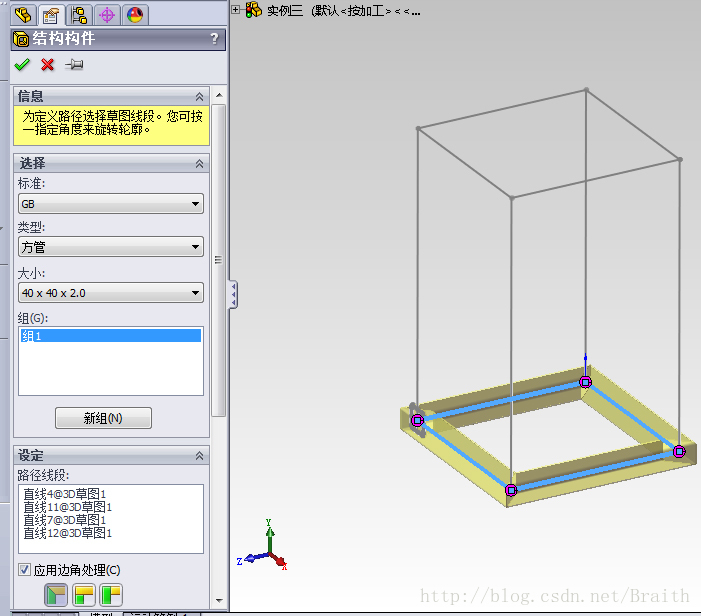Open the 大小 40 x 40 x 2.0 dropdown

pos(111,293)
